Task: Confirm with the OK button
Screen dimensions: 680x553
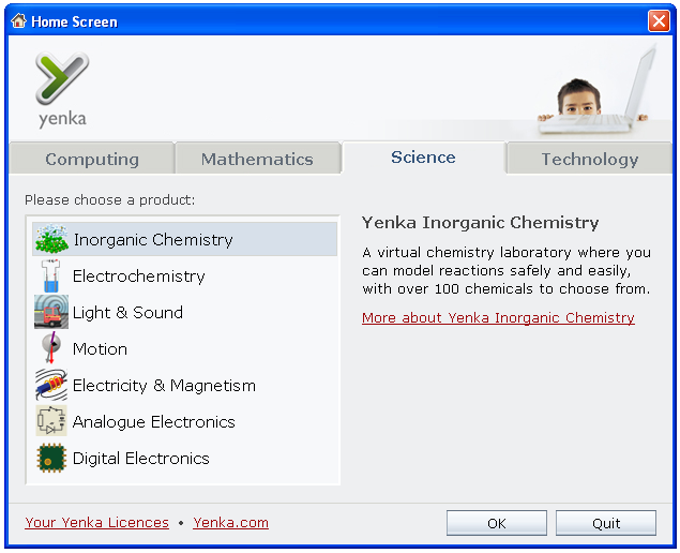Action: point(497,523)
